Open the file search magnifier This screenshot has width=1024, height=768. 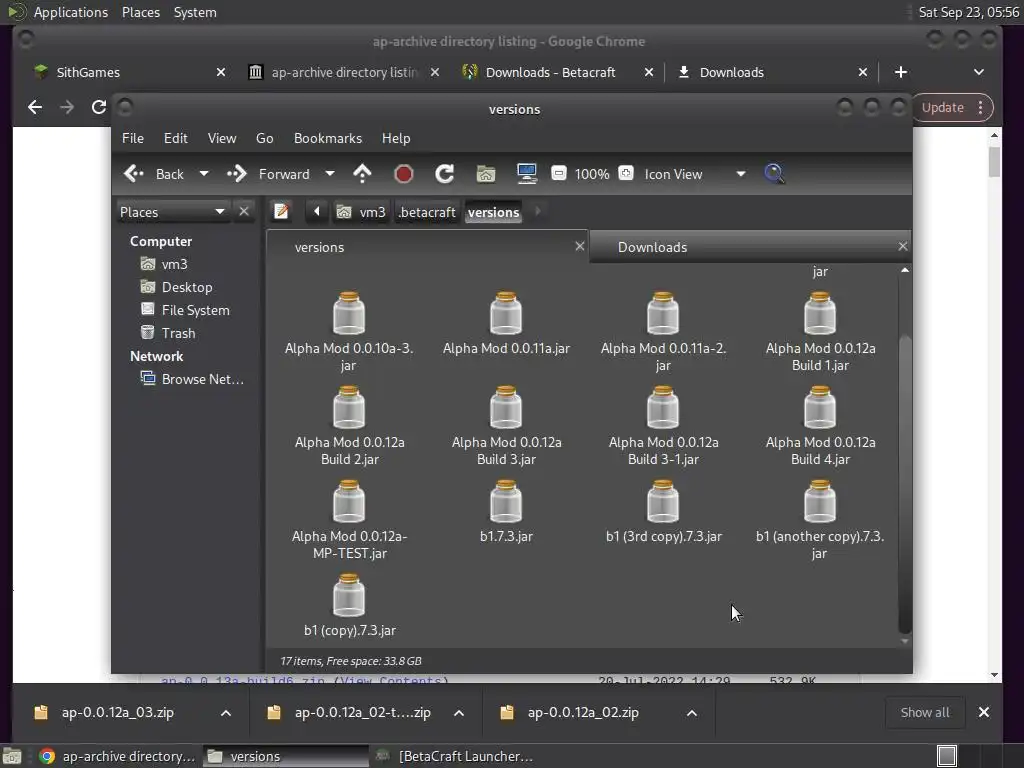point(774,174)
